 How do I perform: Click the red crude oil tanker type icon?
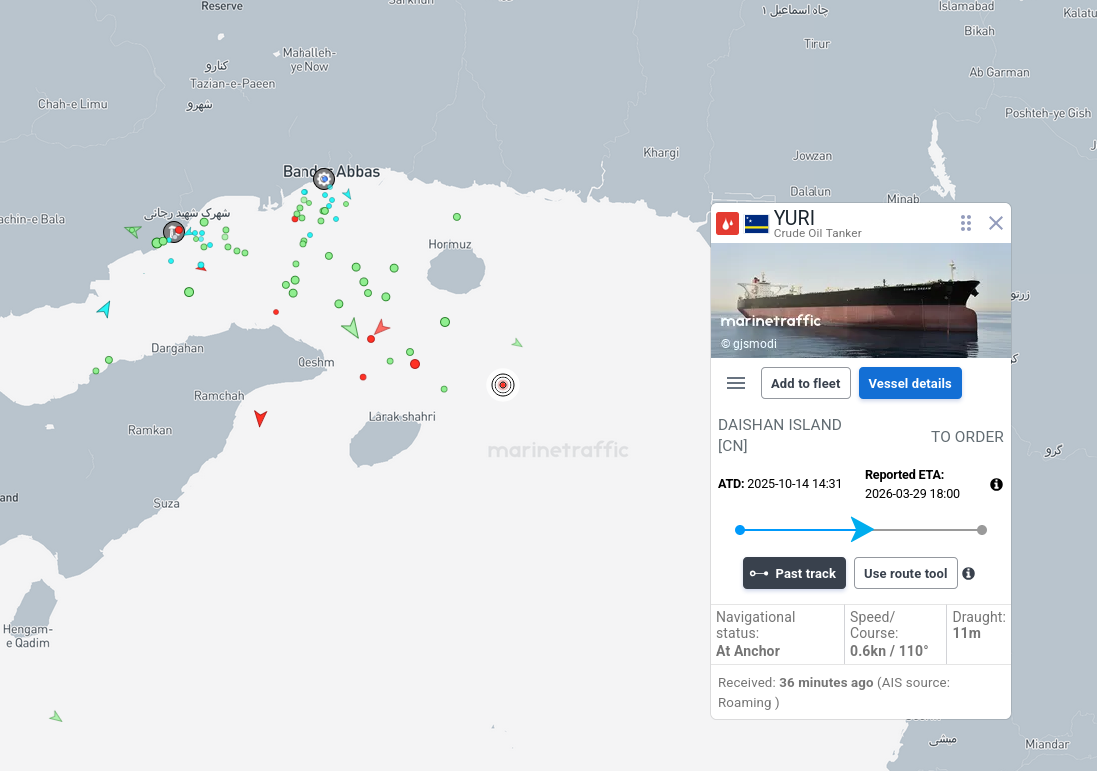point(728,224)
